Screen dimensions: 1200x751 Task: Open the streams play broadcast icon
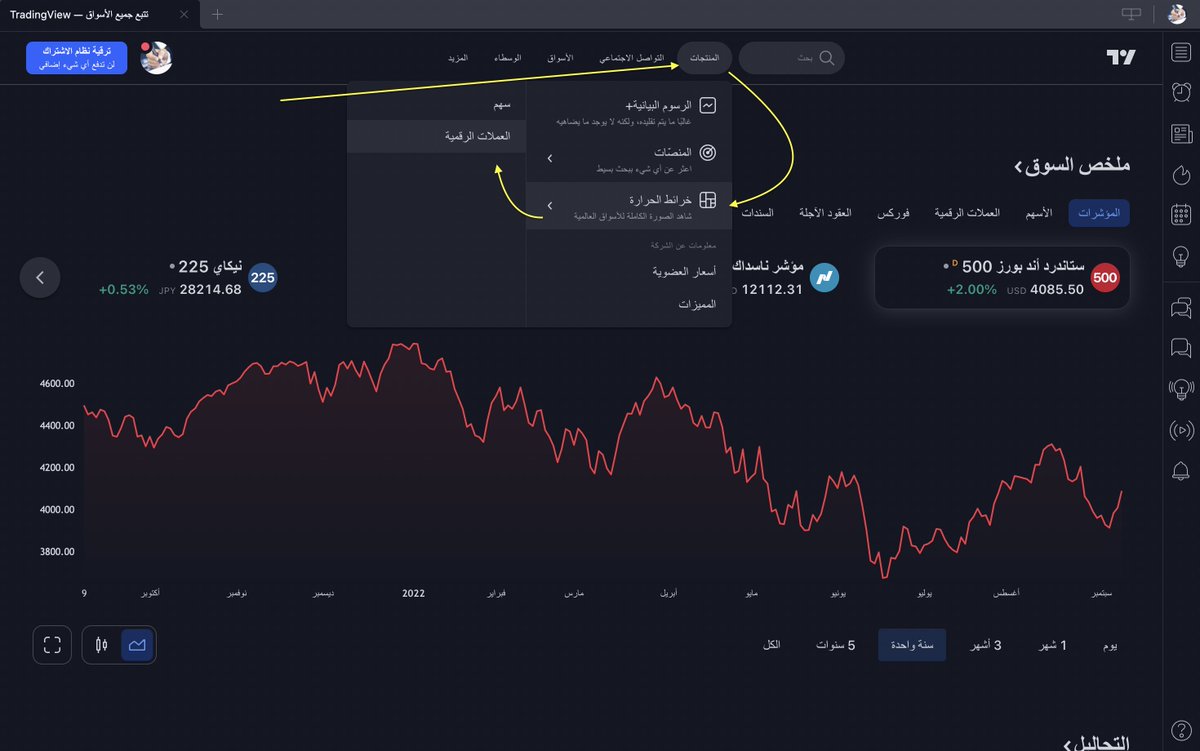[x=1181, y=430]
